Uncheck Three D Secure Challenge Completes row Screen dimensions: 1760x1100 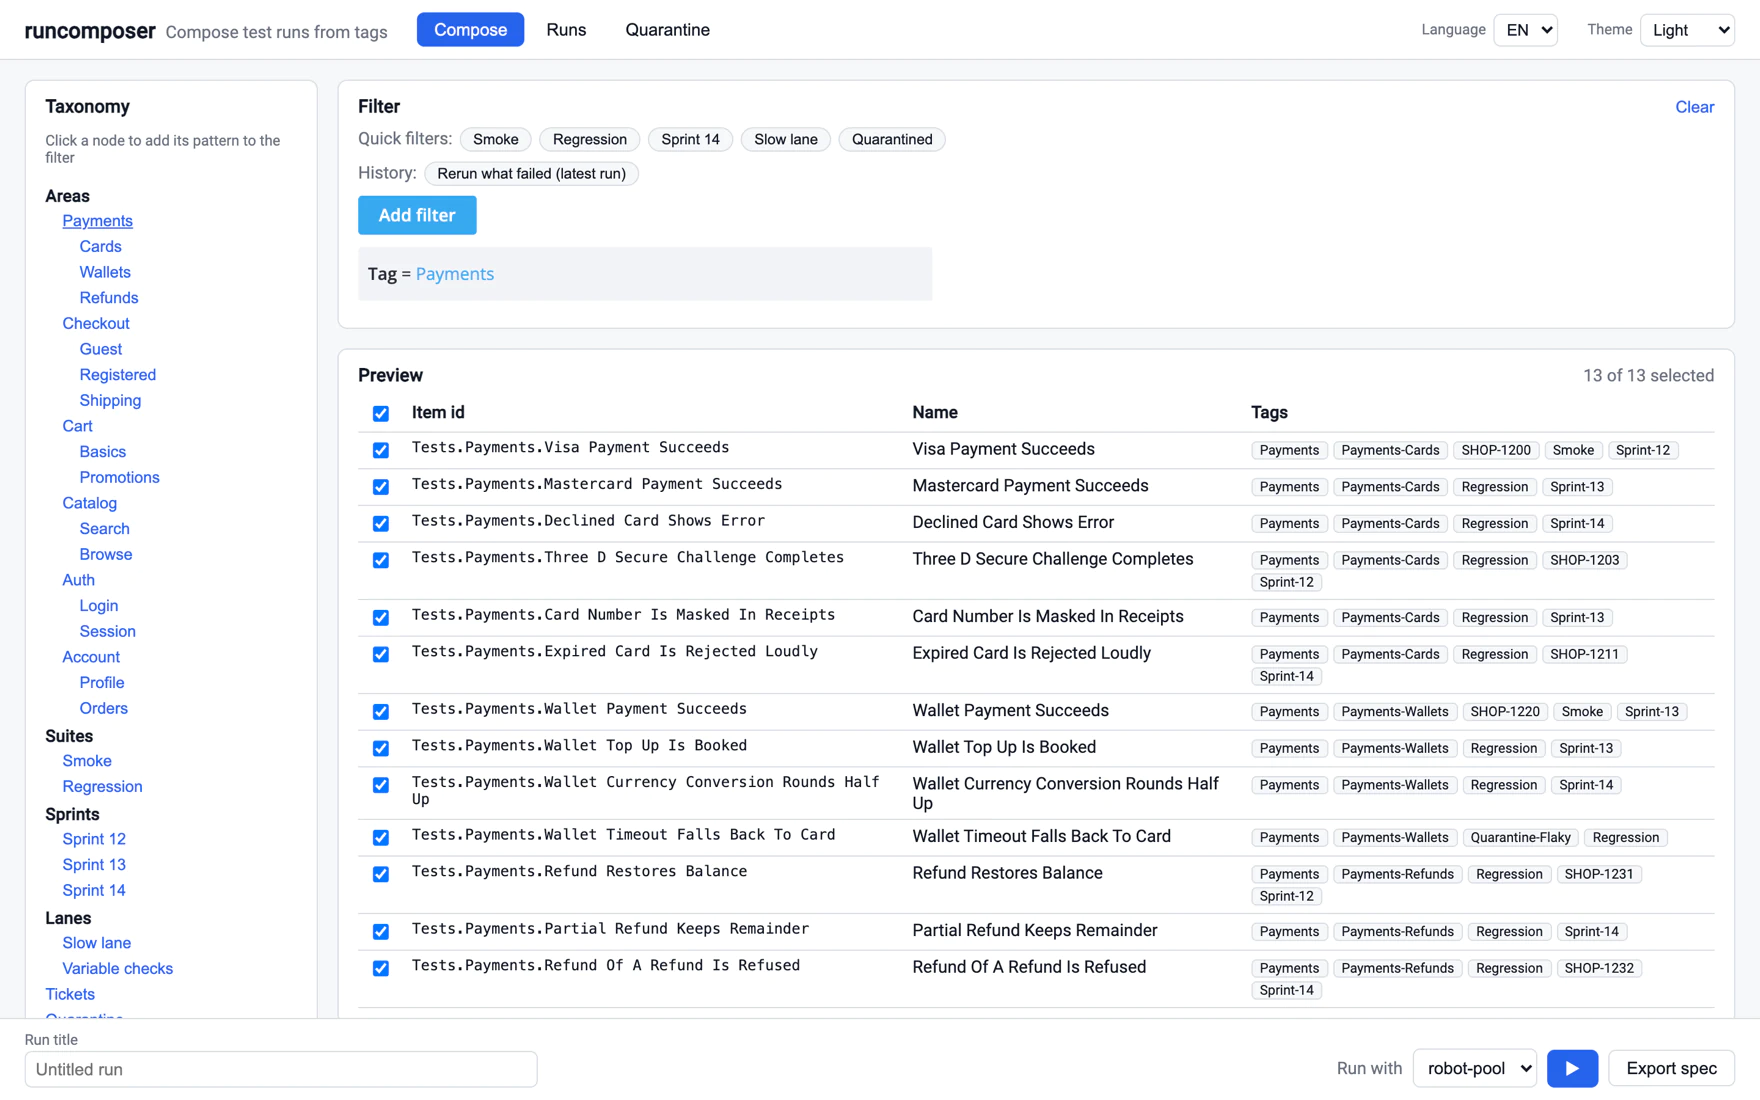(381, 560)
